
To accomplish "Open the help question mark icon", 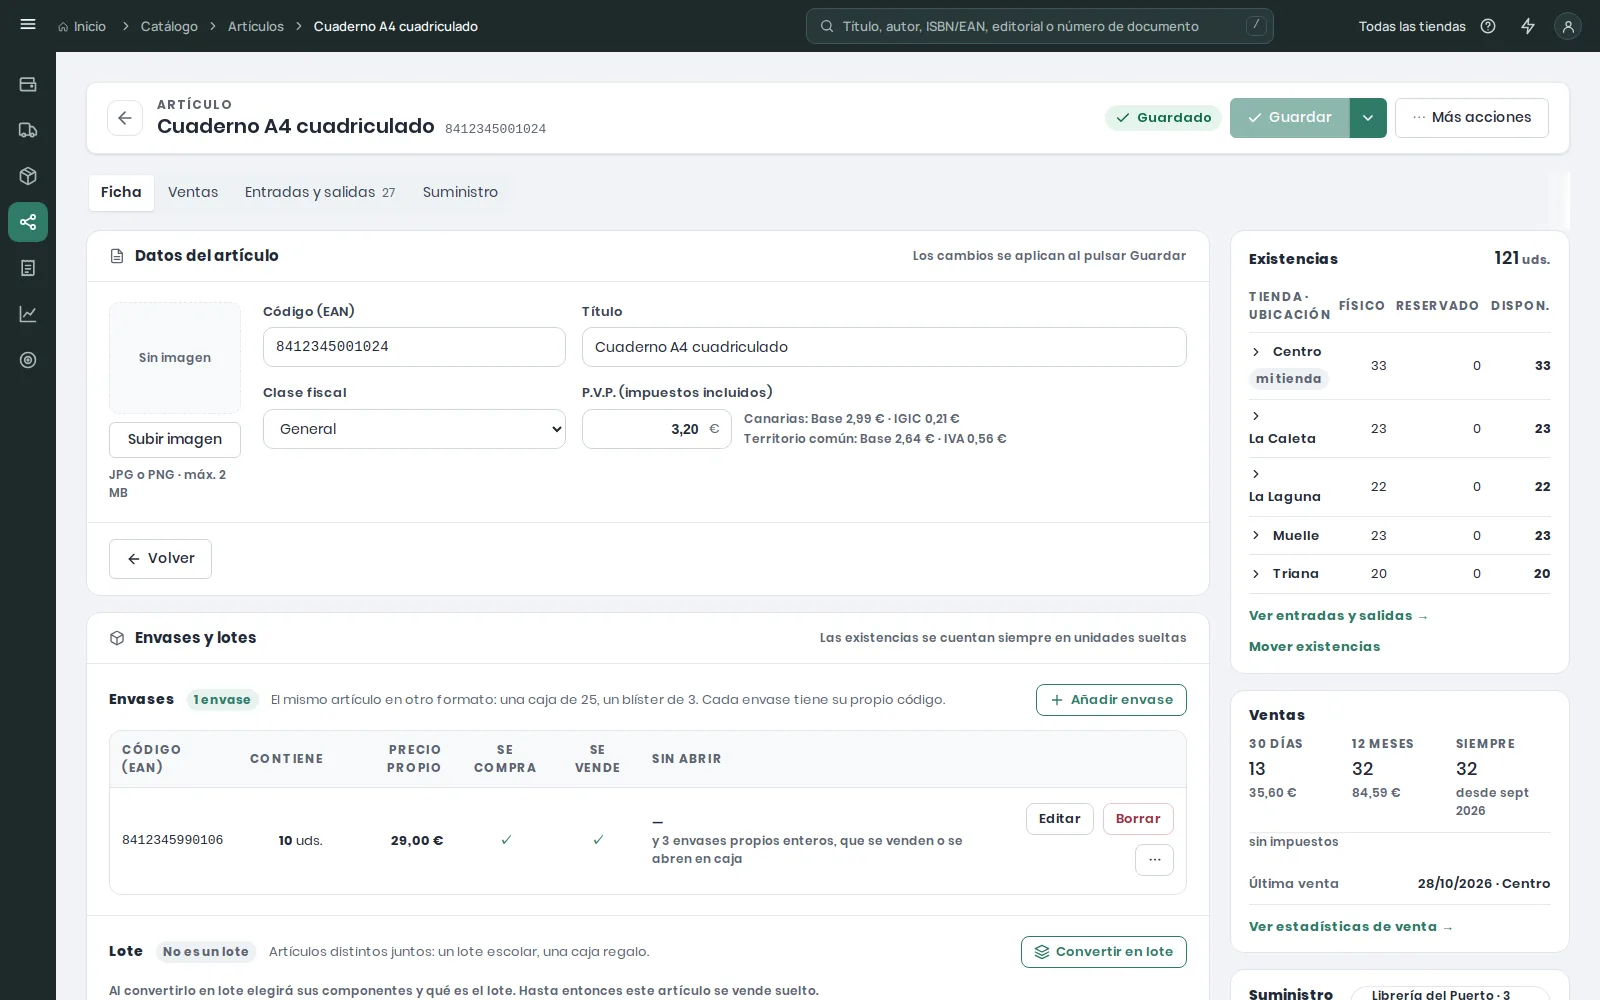I will pos(1488,26).
